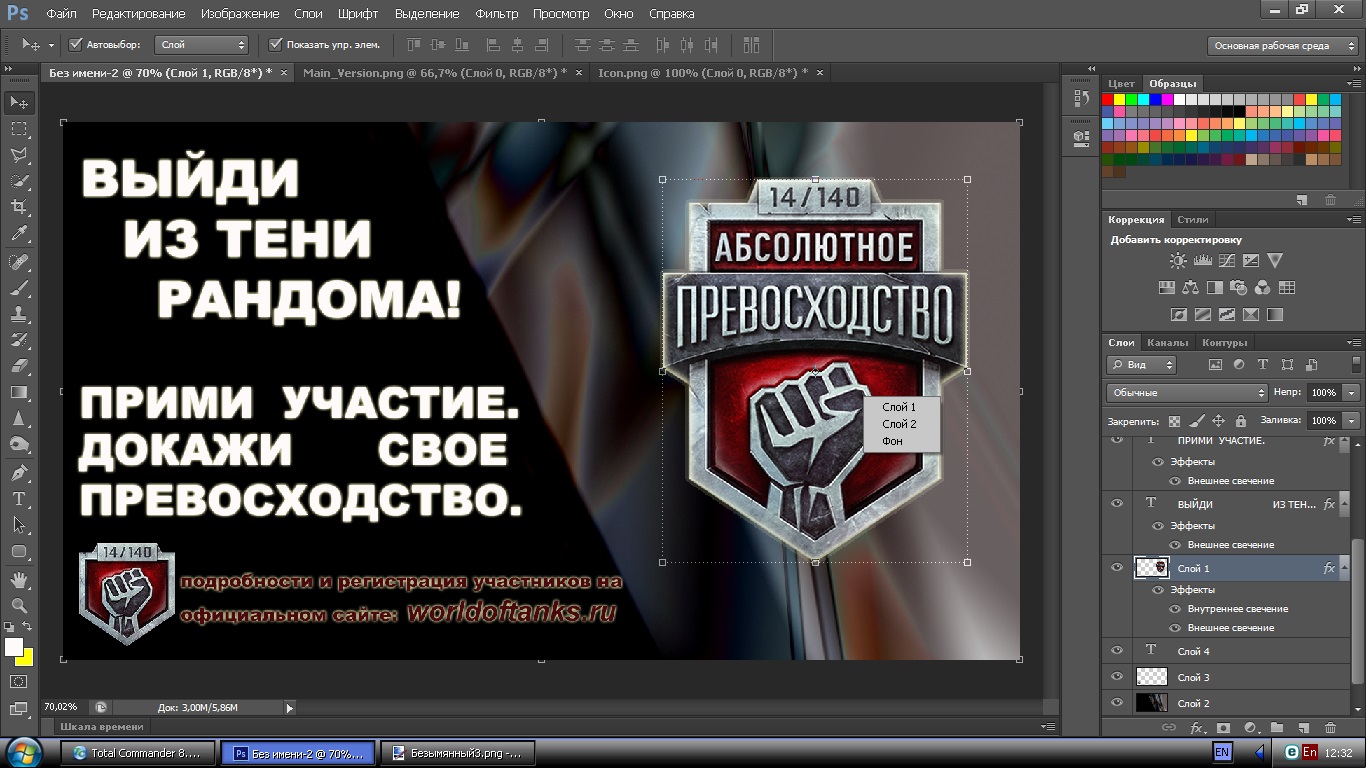
Task: Create a new group with the folder icon
Action: [x=1277, y=728]
